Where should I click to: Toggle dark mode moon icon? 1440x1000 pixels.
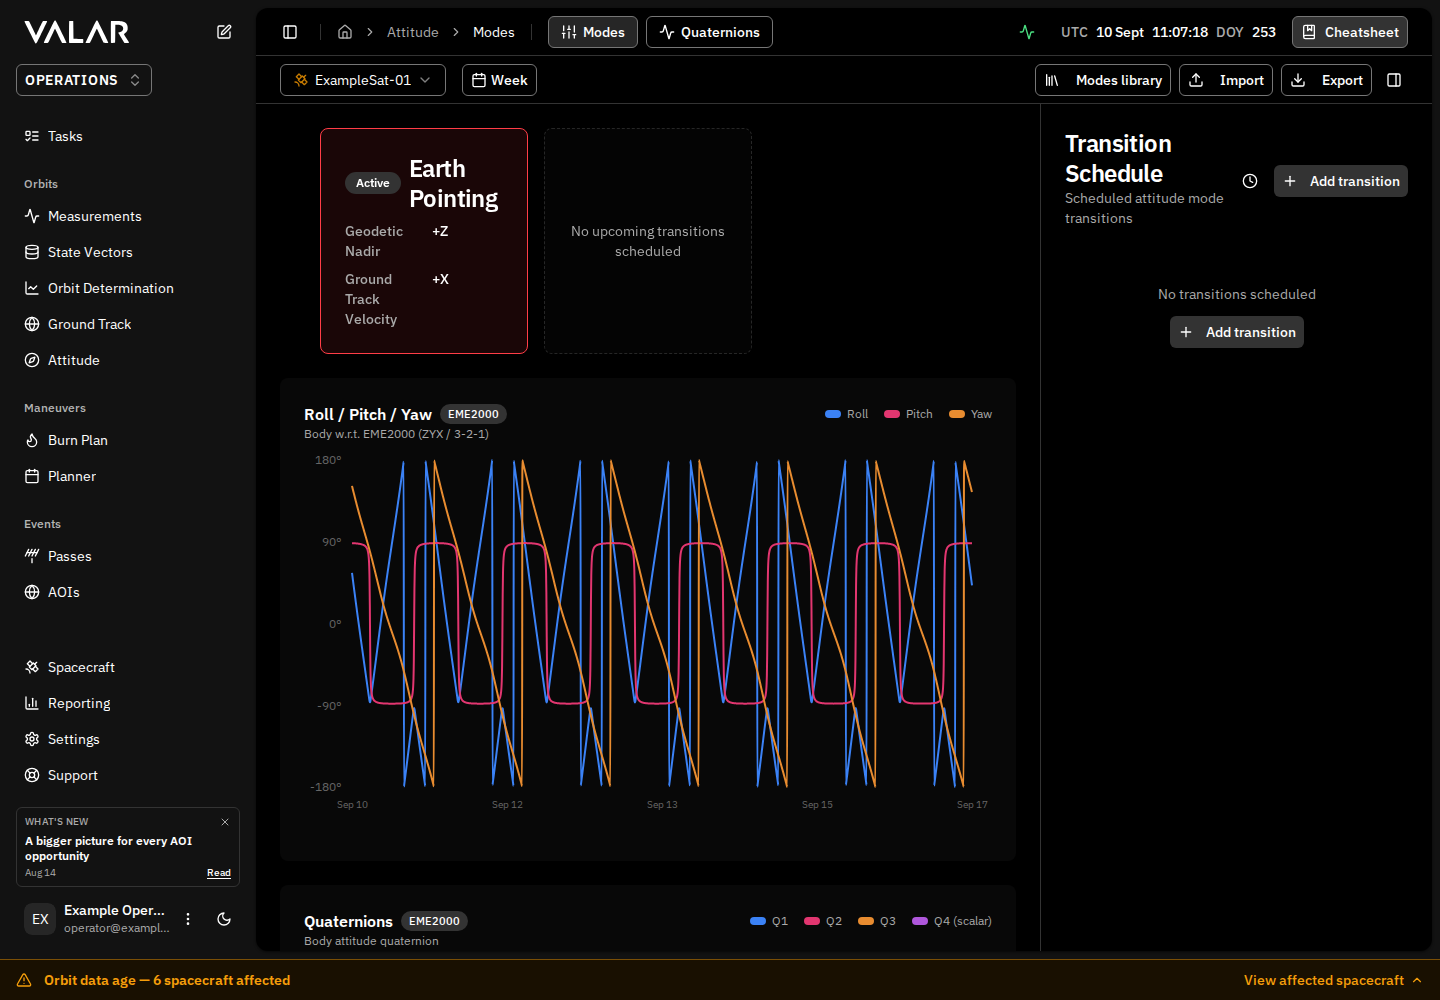point(224,919)
